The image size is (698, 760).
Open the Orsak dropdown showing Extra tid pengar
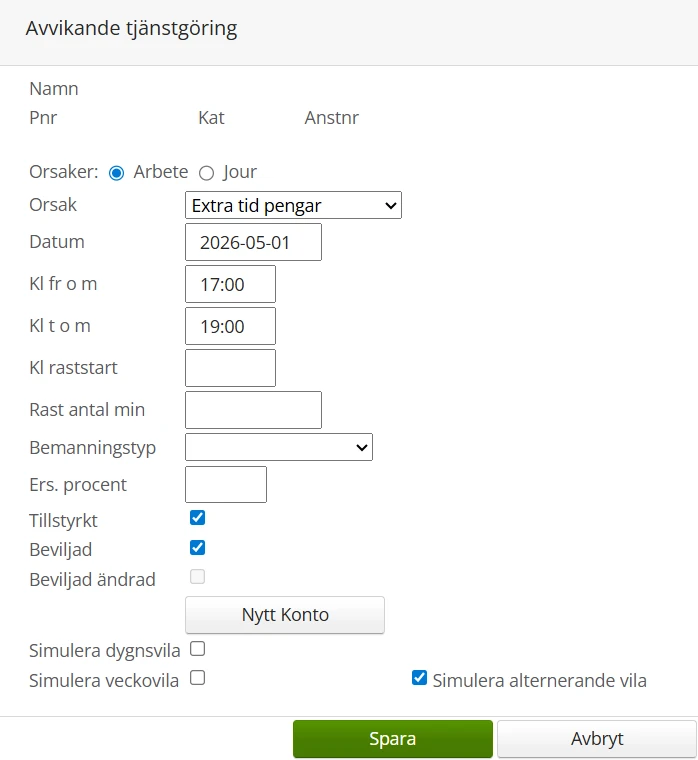tap(293, 206)
